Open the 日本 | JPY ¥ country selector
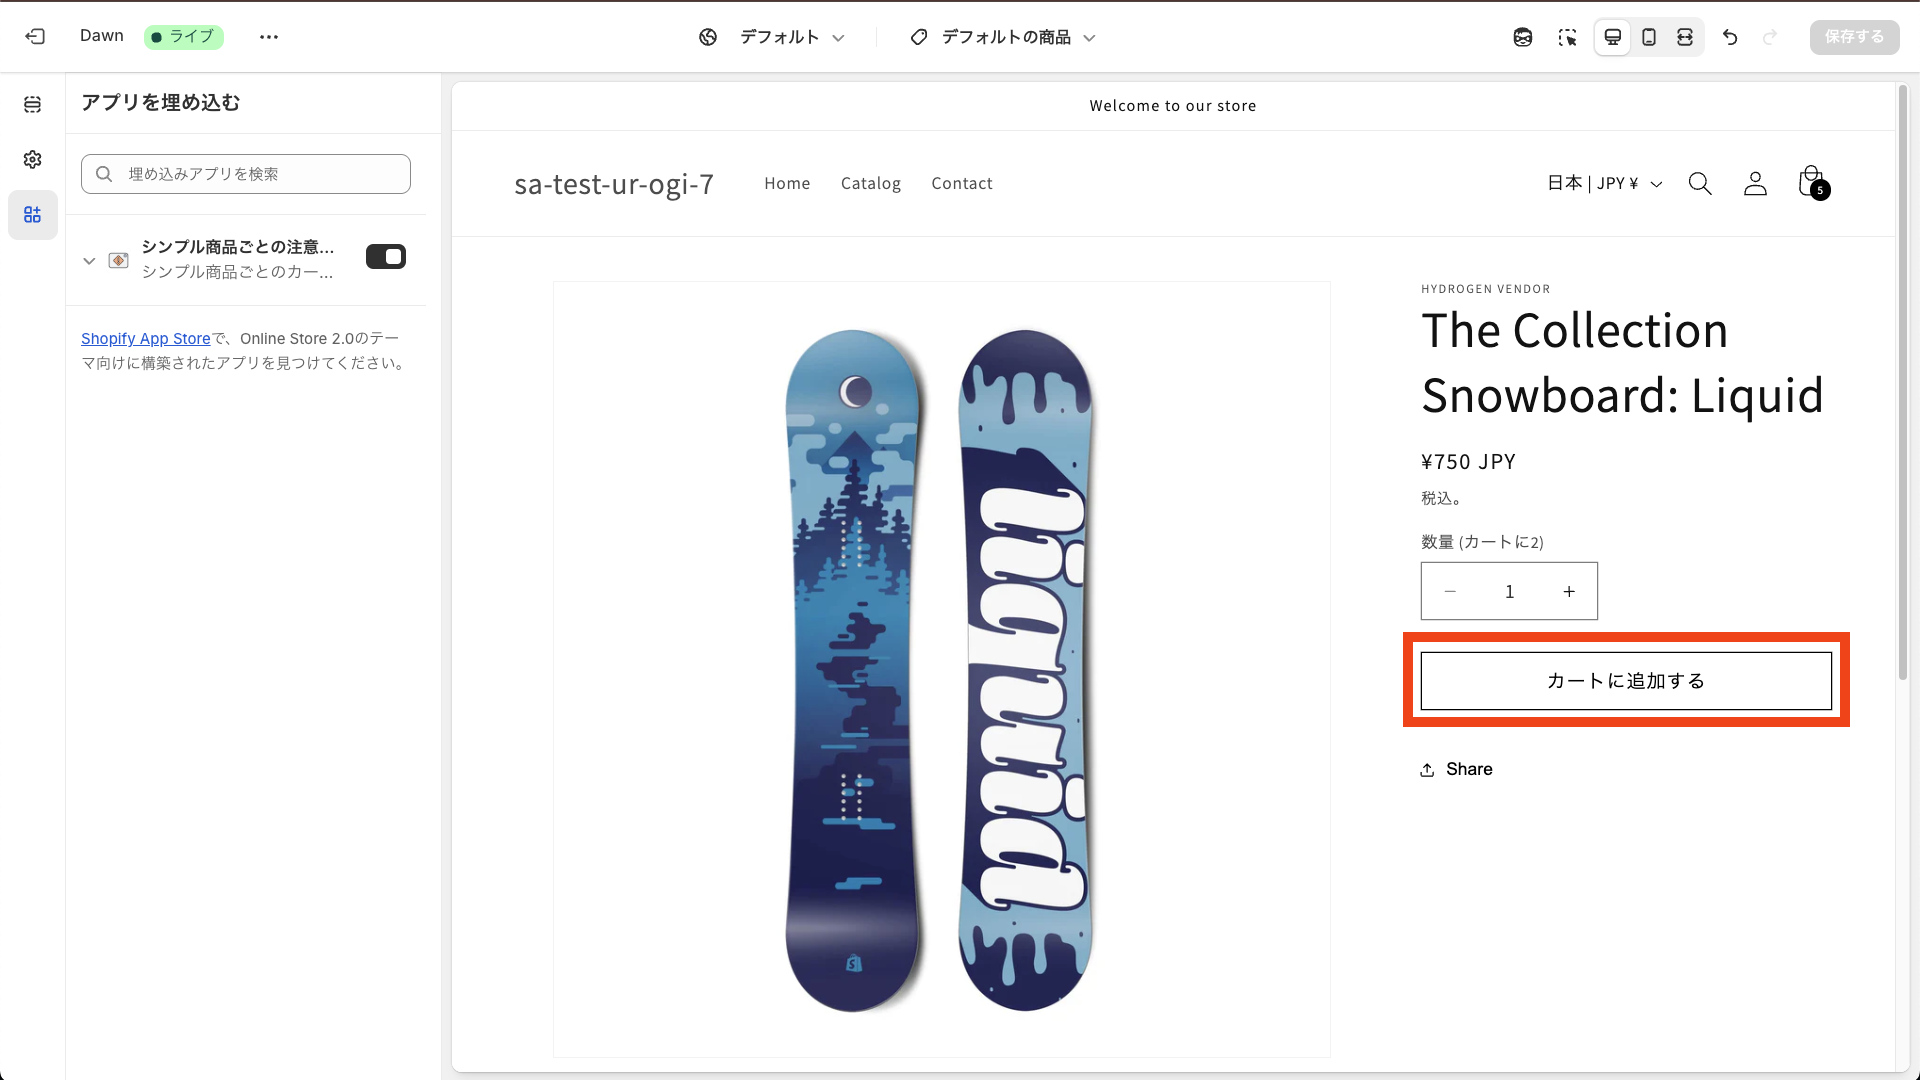 pyautogui.click(x=1604, y=184)
